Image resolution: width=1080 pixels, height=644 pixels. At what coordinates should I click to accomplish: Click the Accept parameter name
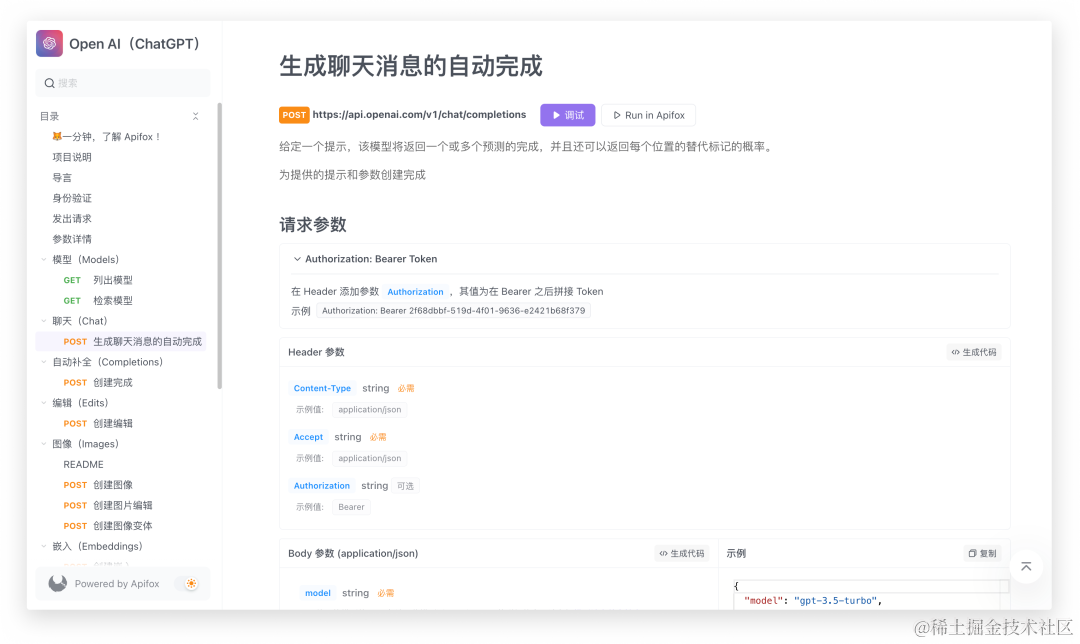click(x=308, y=437)
